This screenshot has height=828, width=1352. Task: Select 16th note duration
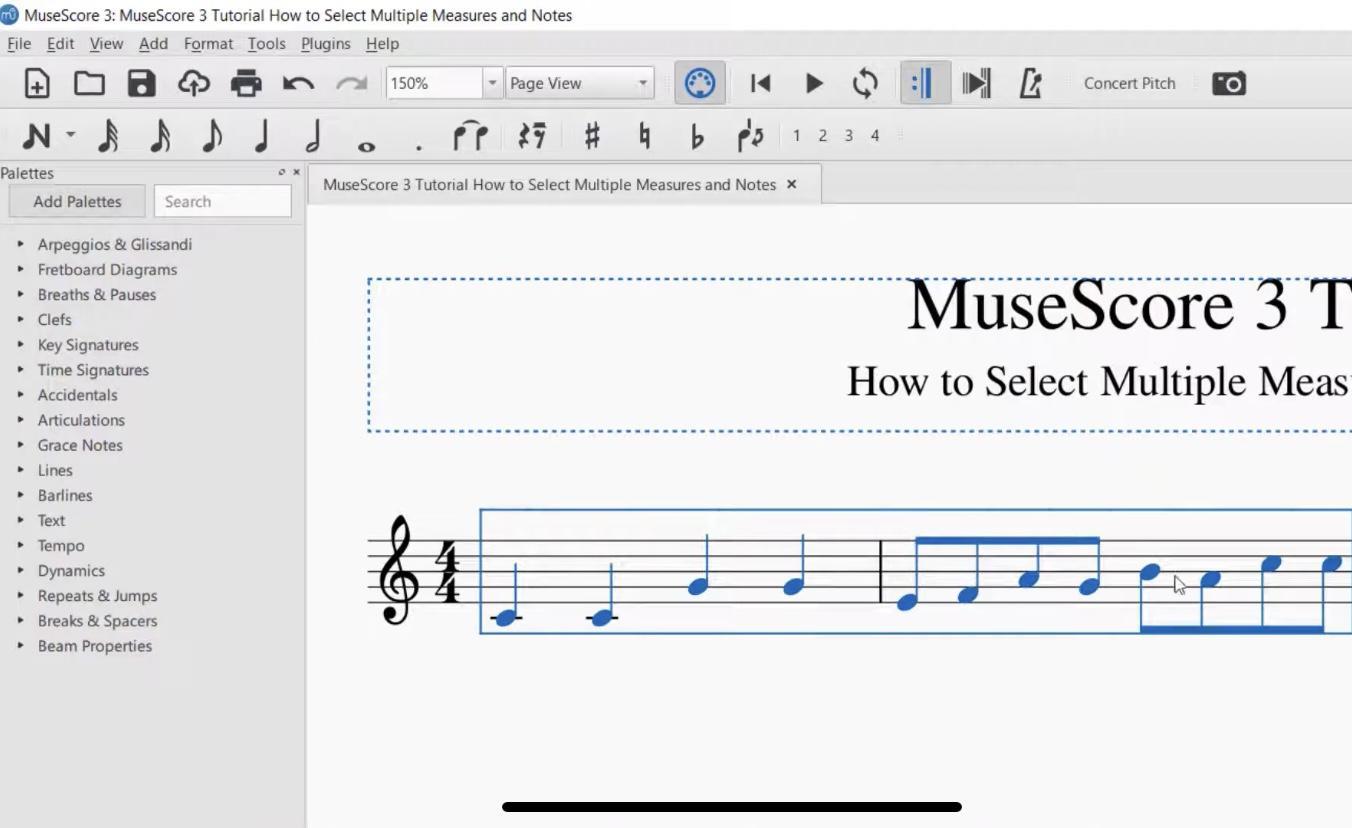coord(160,135)
